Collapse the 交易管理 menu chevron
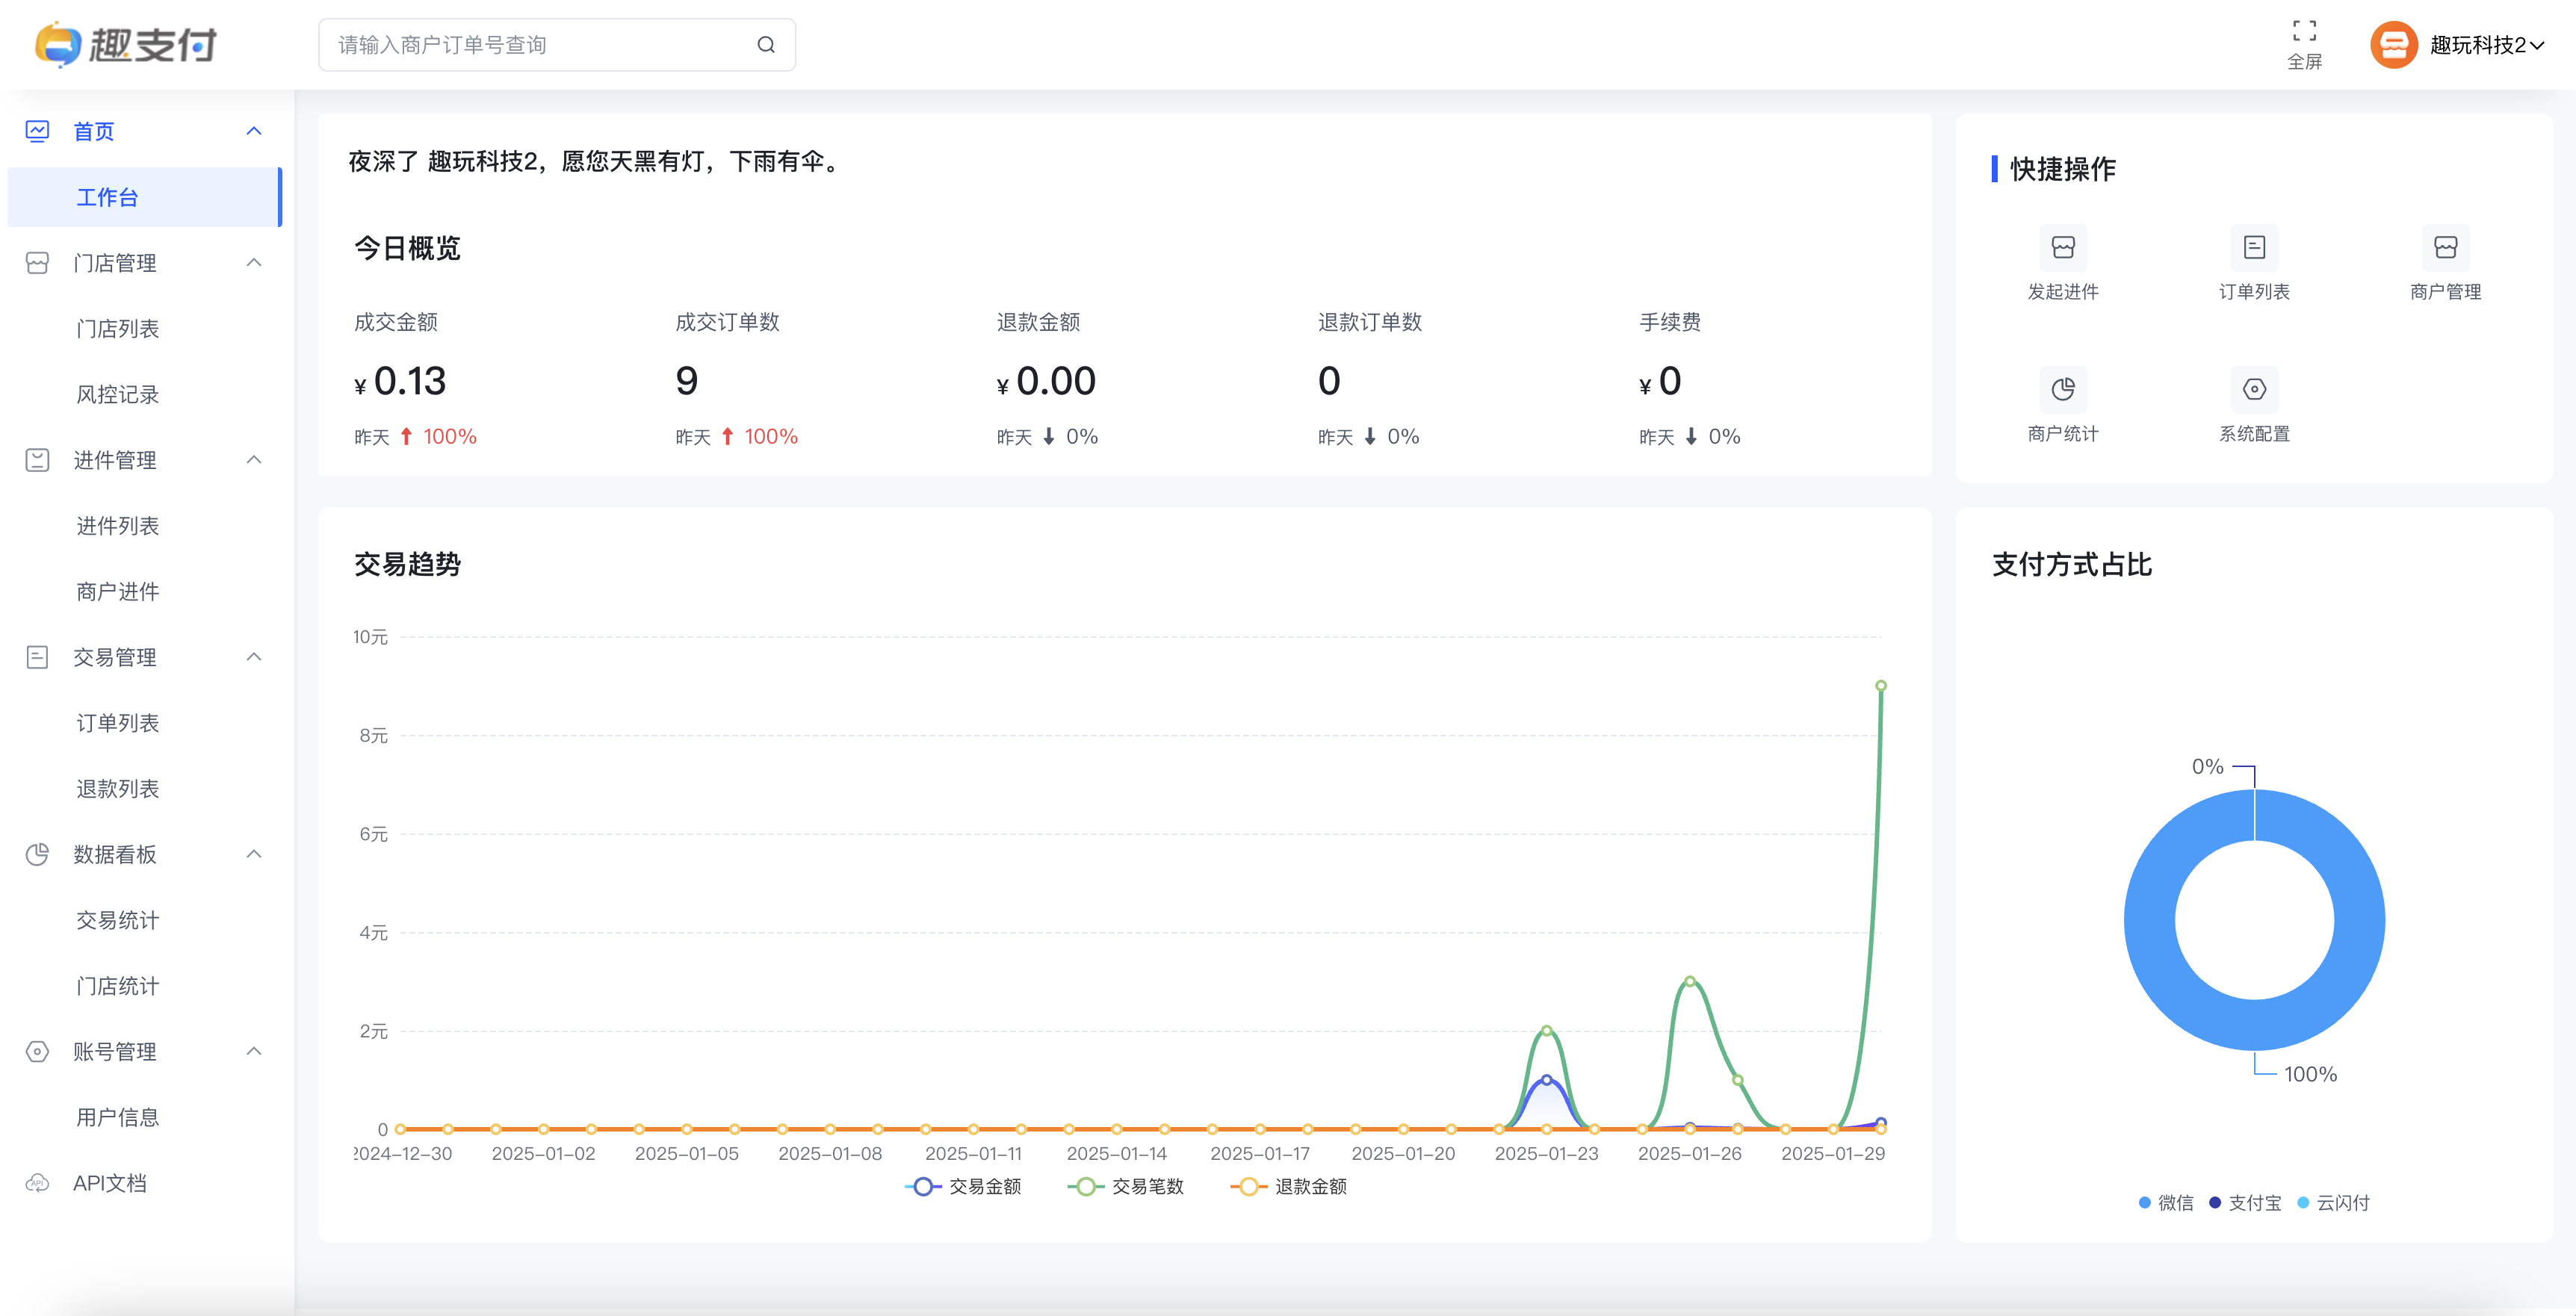The height and width of the screenshot is (1316, 2576). coord(254,657)
